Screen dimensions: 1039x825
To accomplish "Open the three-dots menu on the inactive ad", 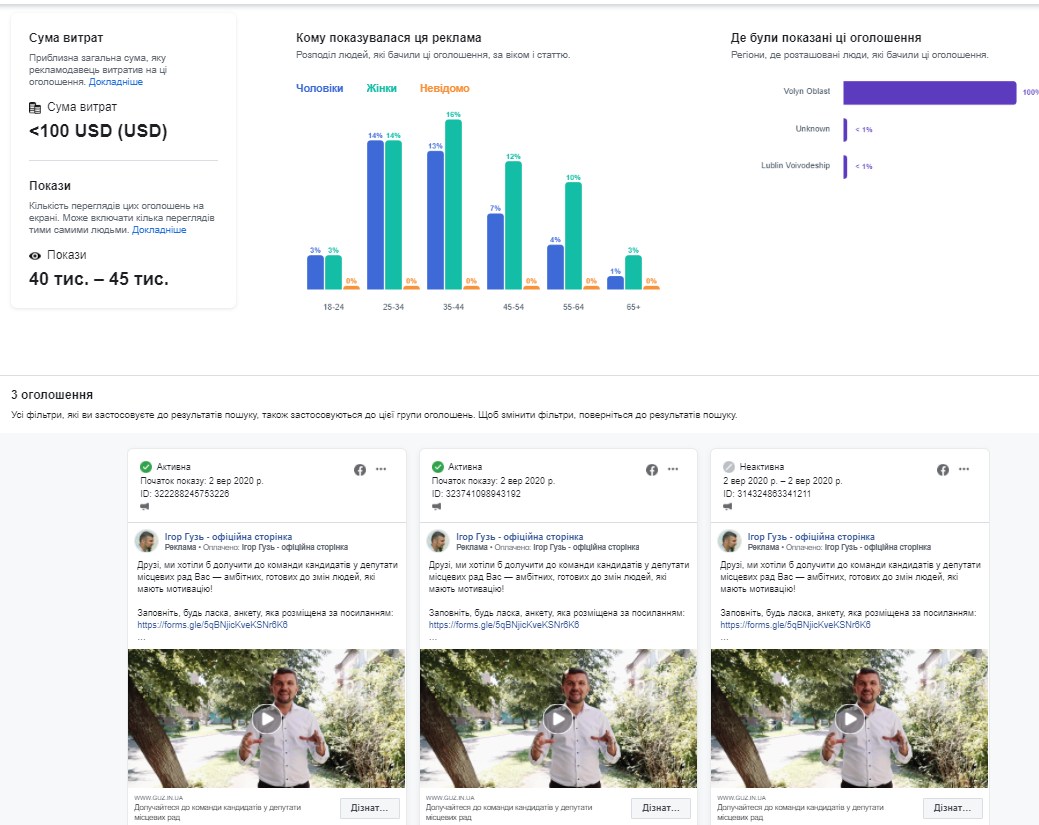I will point(964,469).
